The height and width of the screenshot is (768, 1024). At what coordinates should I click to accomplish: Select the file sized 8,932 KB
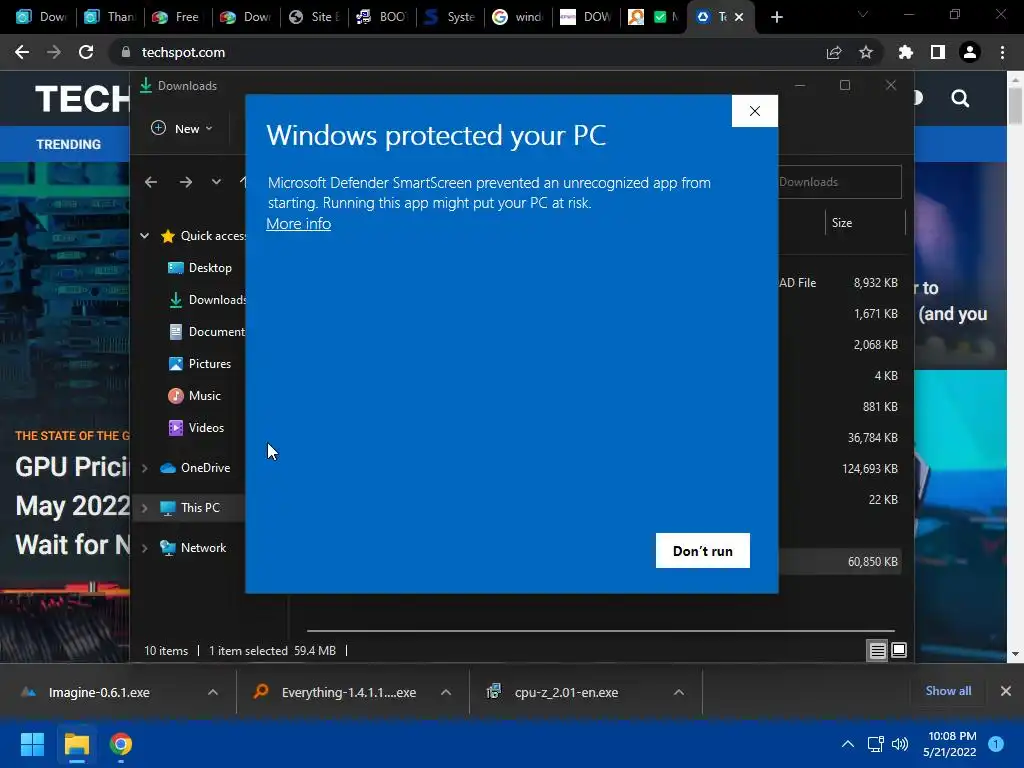pos(876,283)
